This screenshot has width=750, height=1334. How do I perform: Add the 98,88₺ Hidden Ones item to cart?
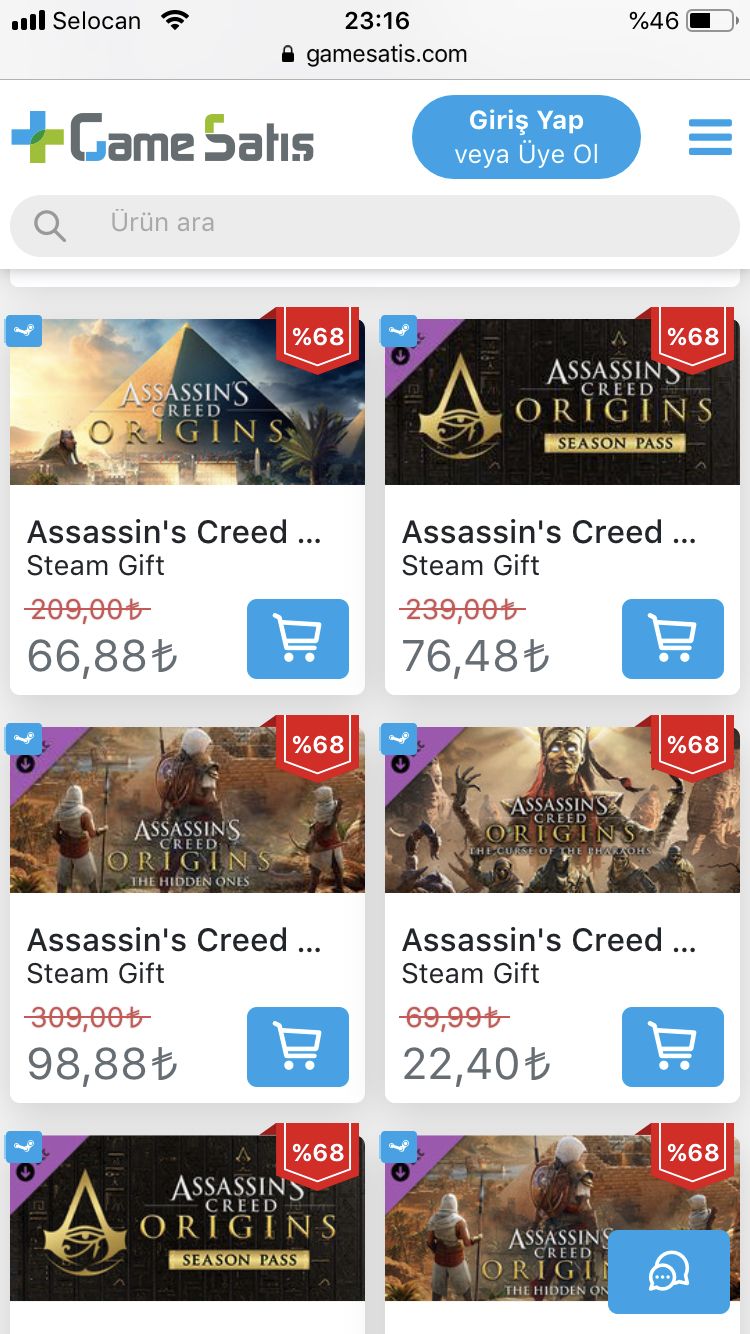point(298,1047)
